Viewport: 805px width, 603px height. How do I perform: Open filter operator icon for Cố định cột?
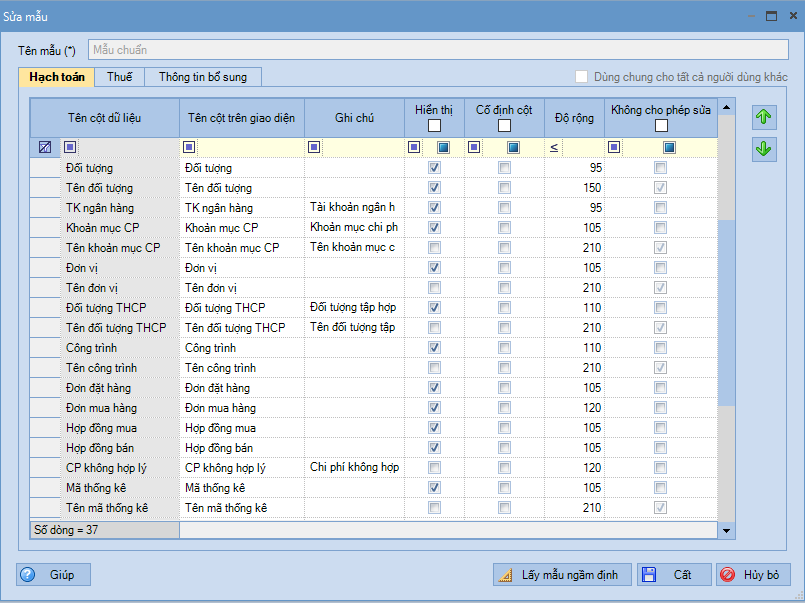[474, 148]
